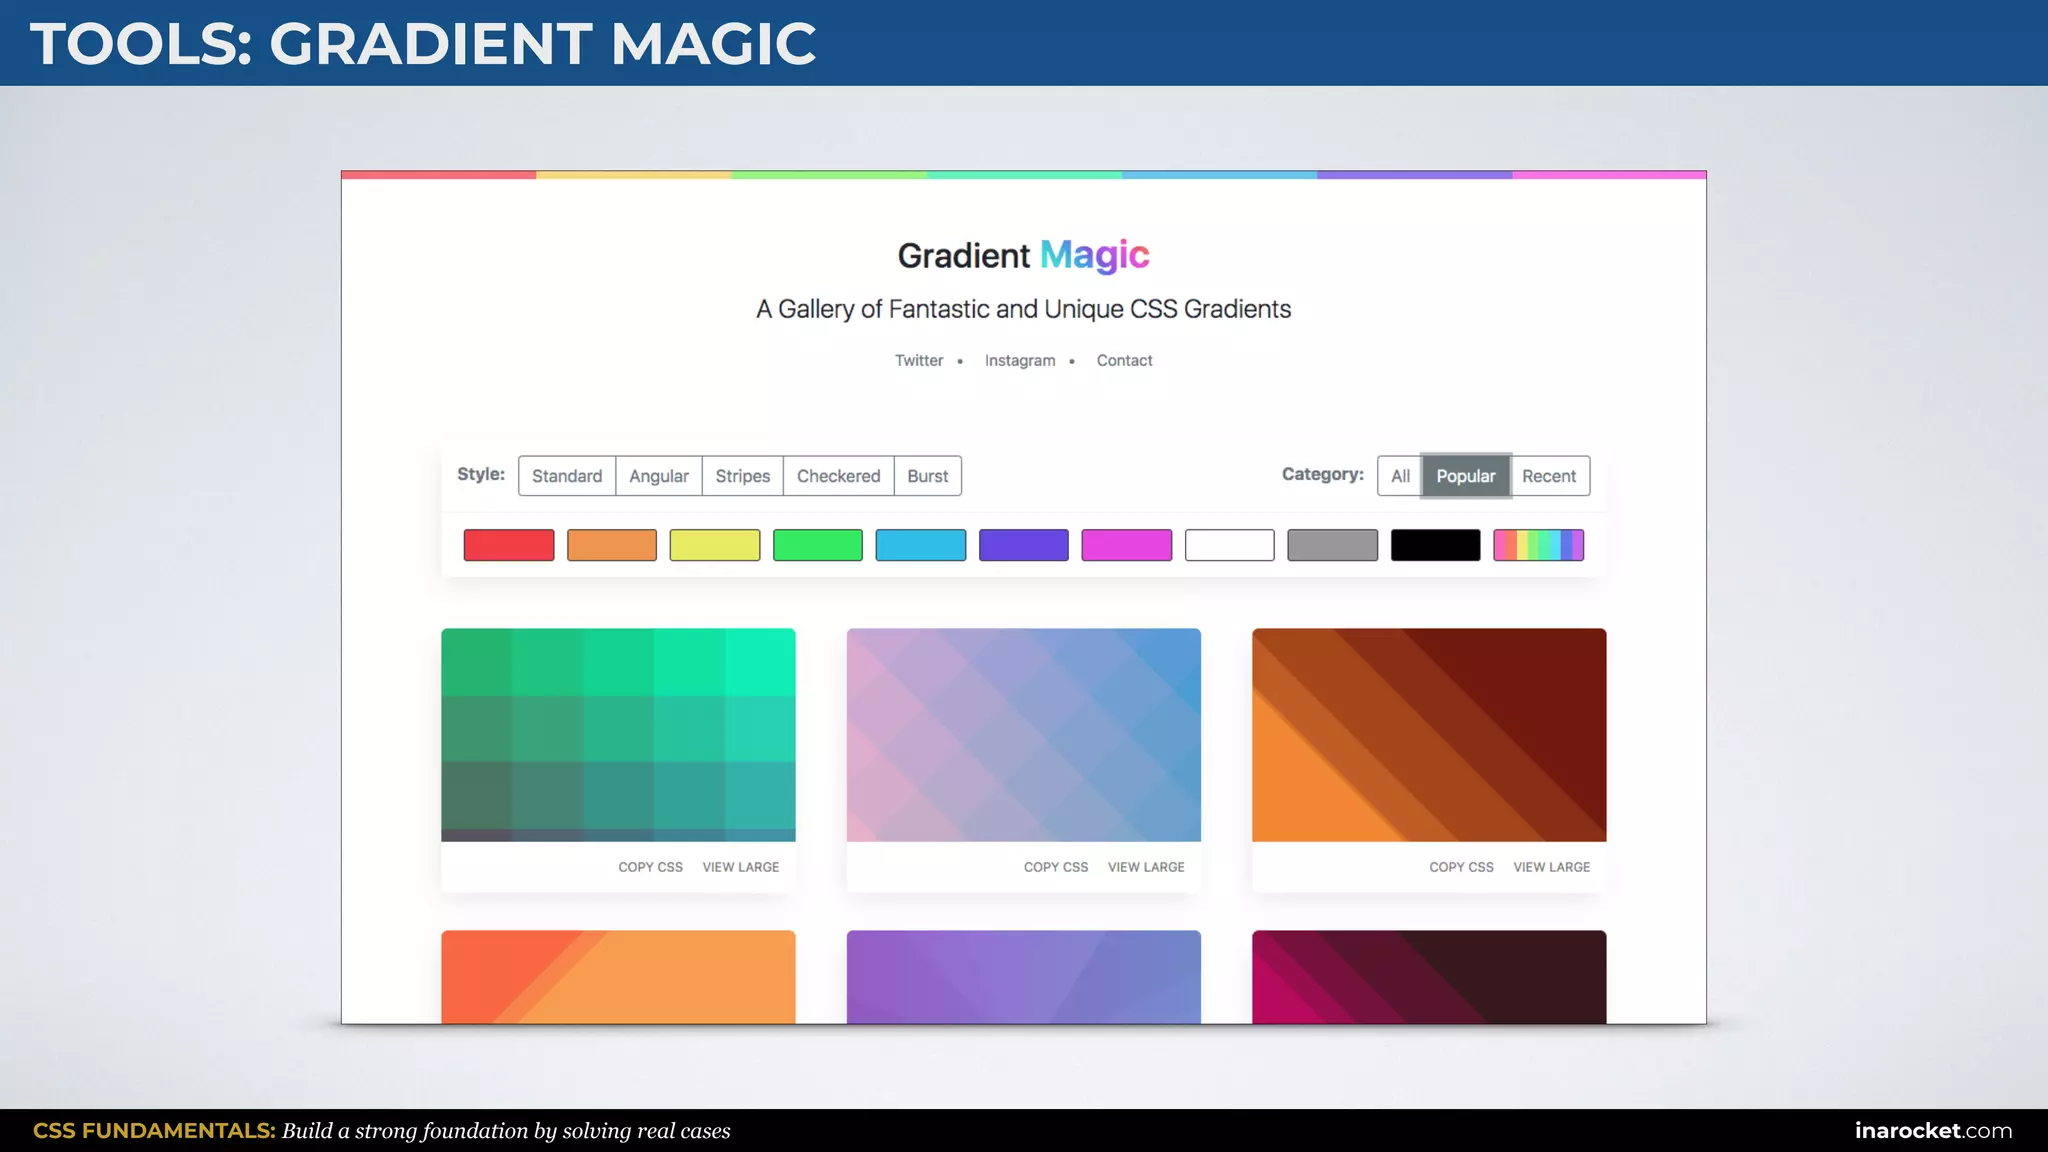This screenshot has width=2048, height=1152.
Task: Click the purple color filter swatch
Action: (x=1023, y=545)
